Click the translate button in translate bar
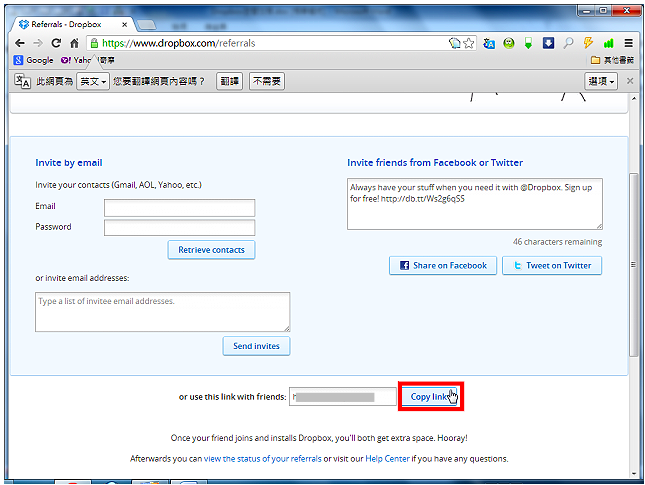Screen dimensions: 645x485 230,81
